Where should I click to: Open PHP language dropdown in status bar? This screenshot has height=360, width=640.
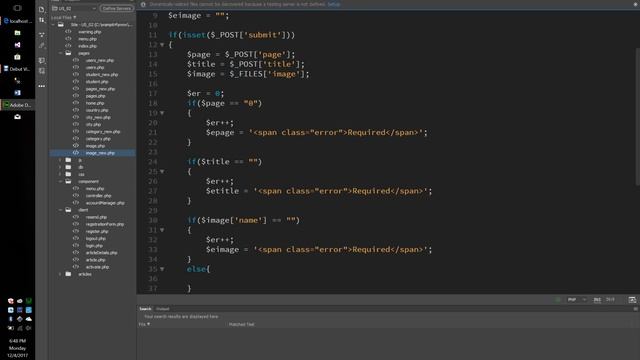point(576,300)
